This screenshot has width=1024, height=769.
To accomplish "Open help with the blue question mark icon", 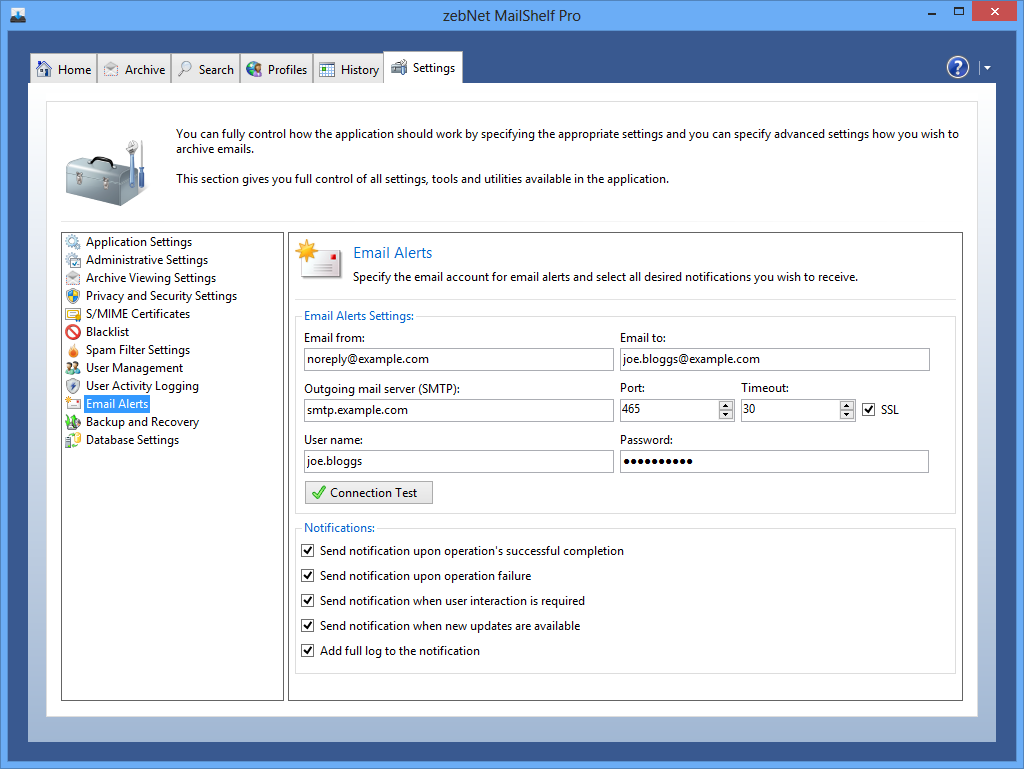I will coord(957,67).
